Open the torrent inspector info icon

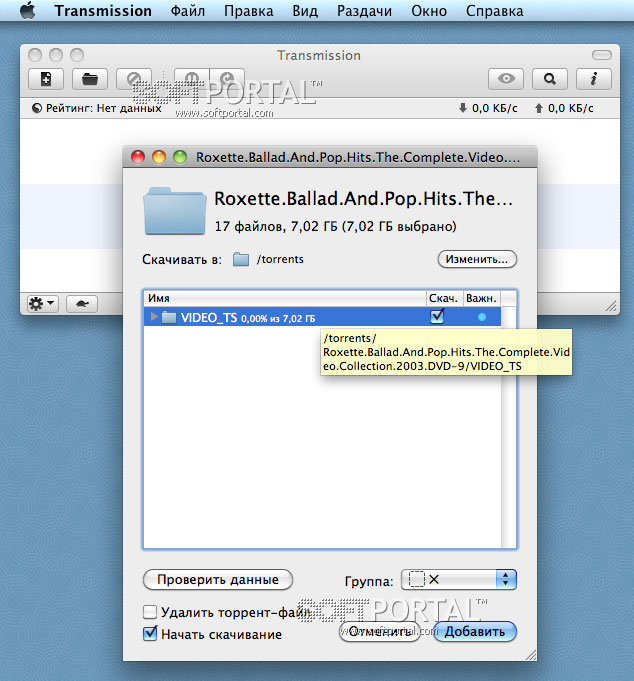point(594,79)
